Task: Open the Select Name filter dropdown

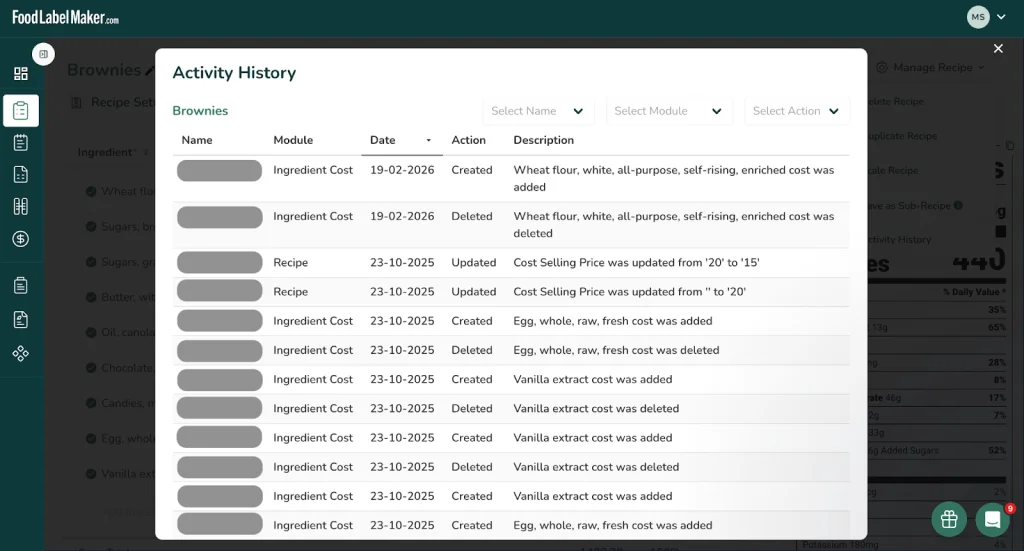Action: pos(538,111)
